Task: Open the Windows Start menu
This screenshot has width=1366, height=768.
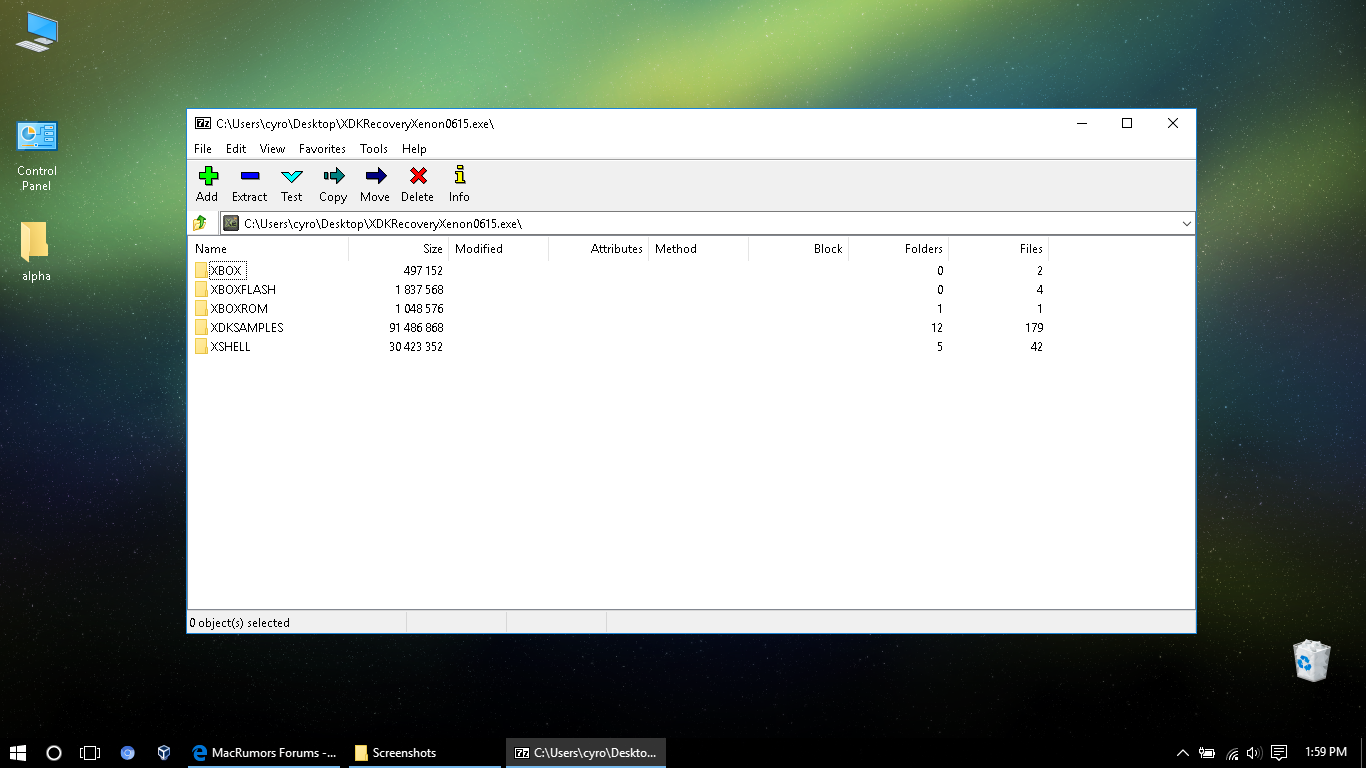Action: [x=18, y=752]
